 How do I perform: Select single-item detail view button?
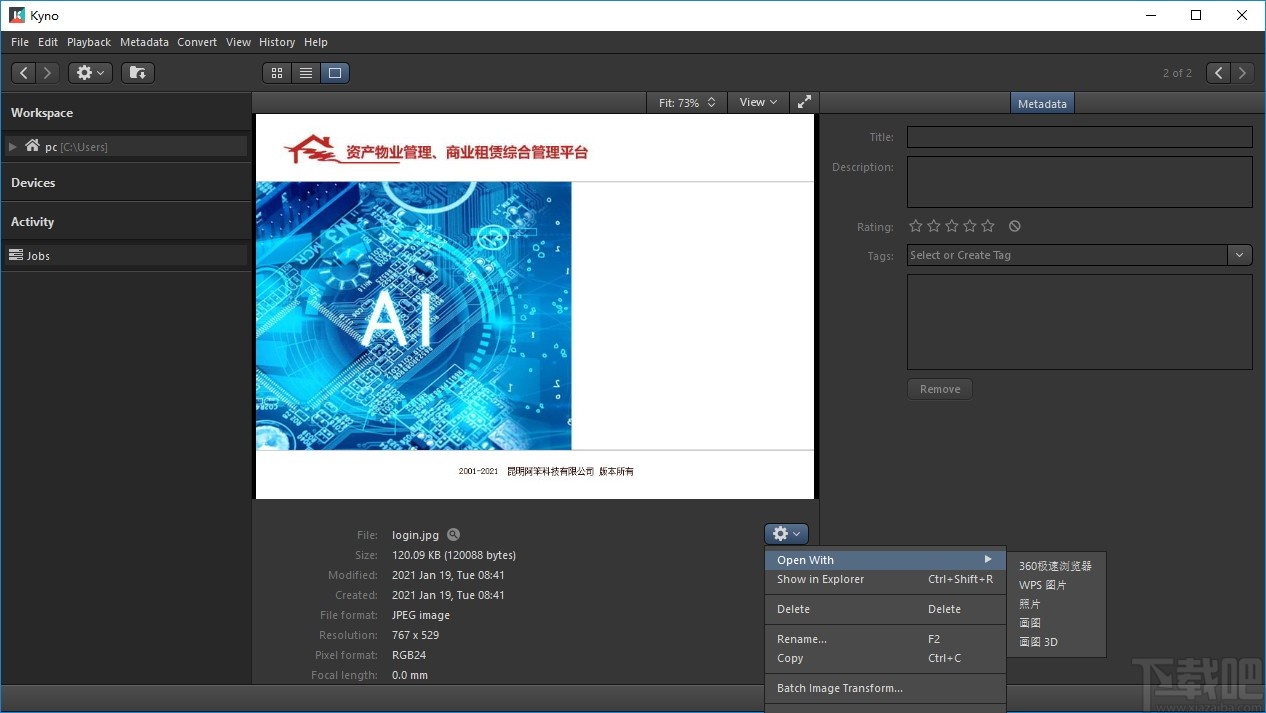coord(335,73)
